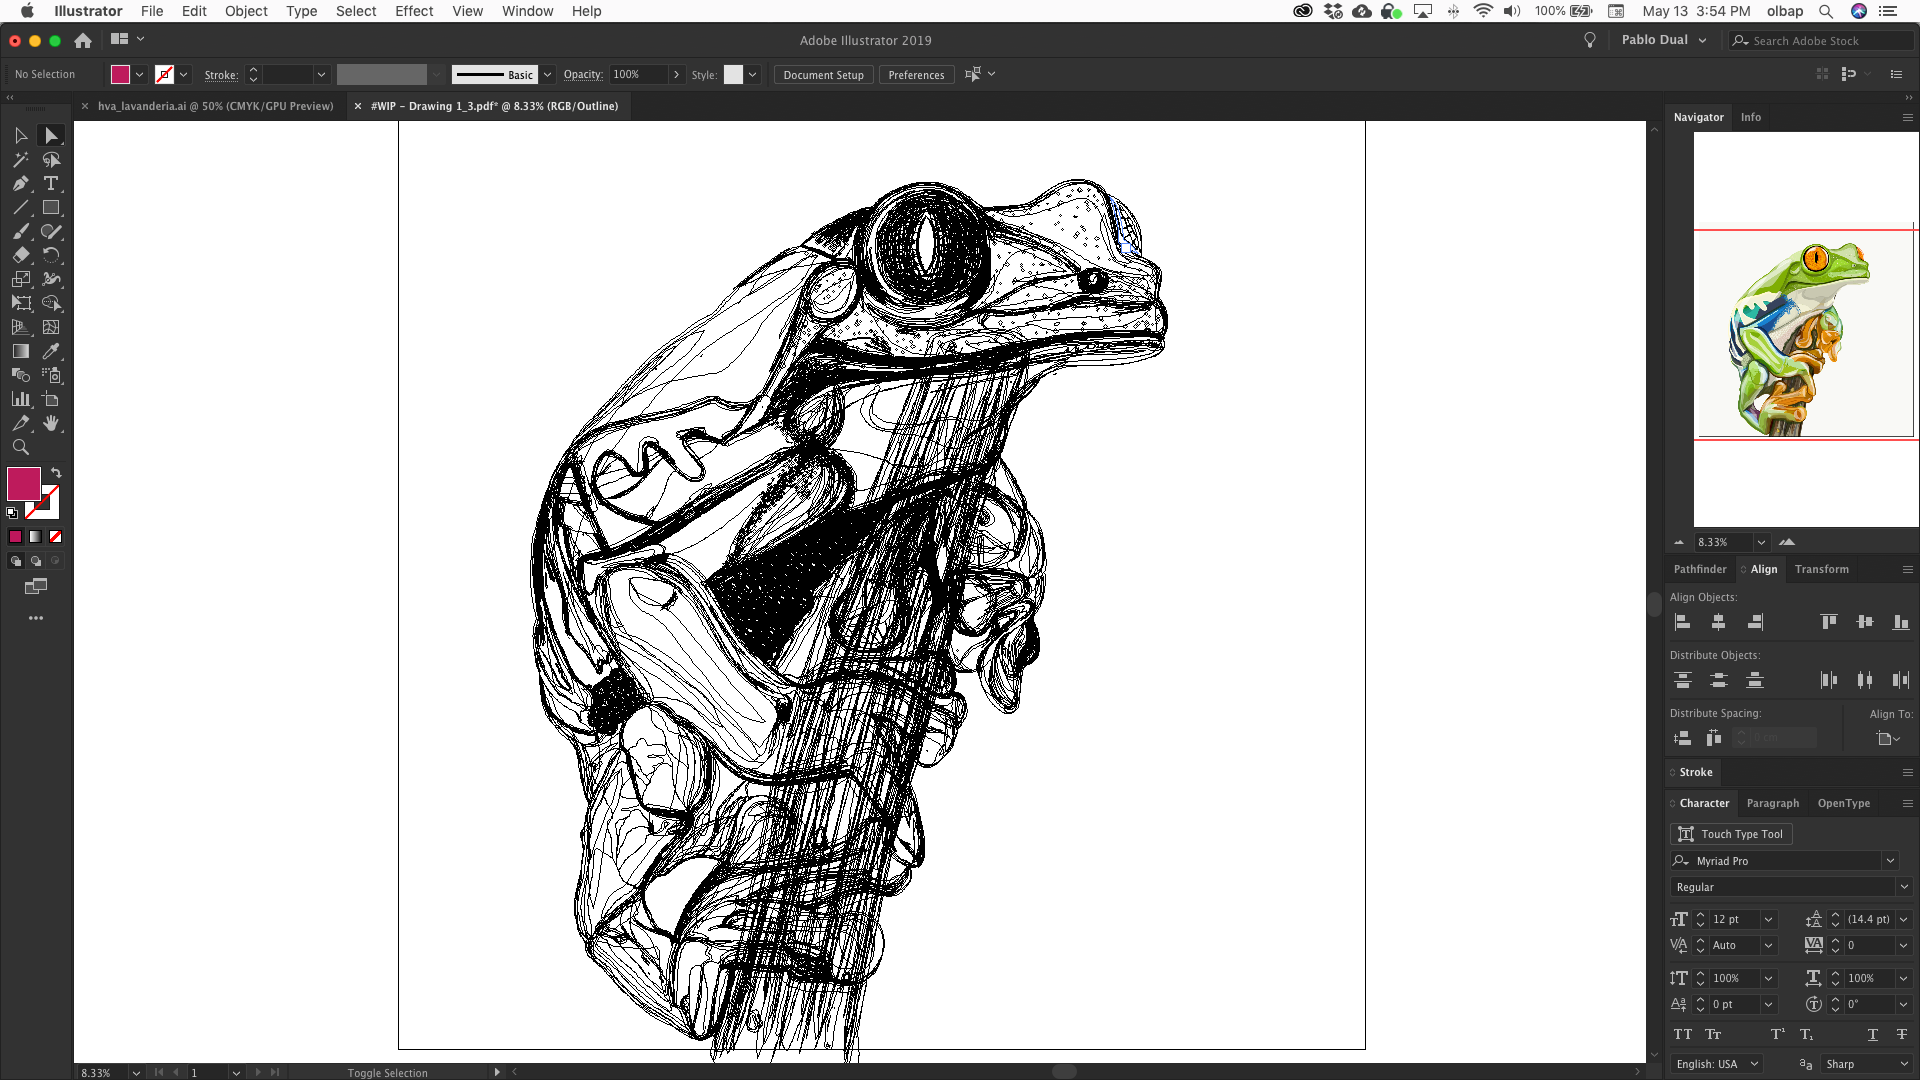Toggle Strikethrough text style
Viewport: 1920px width, 1080px height.
tap(1901, 1034)
